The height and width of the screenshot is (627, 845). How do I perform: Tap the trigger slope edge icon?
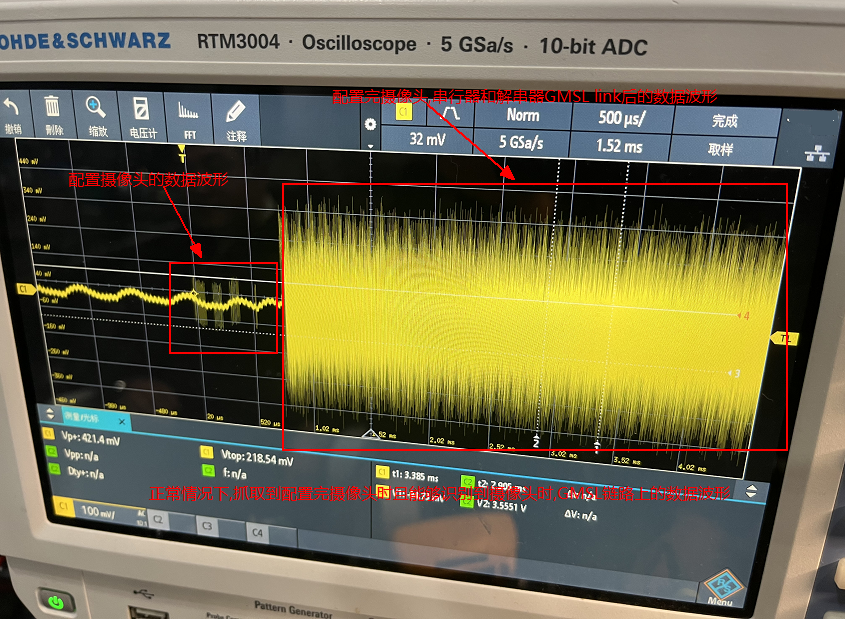[x=451, y=113]
